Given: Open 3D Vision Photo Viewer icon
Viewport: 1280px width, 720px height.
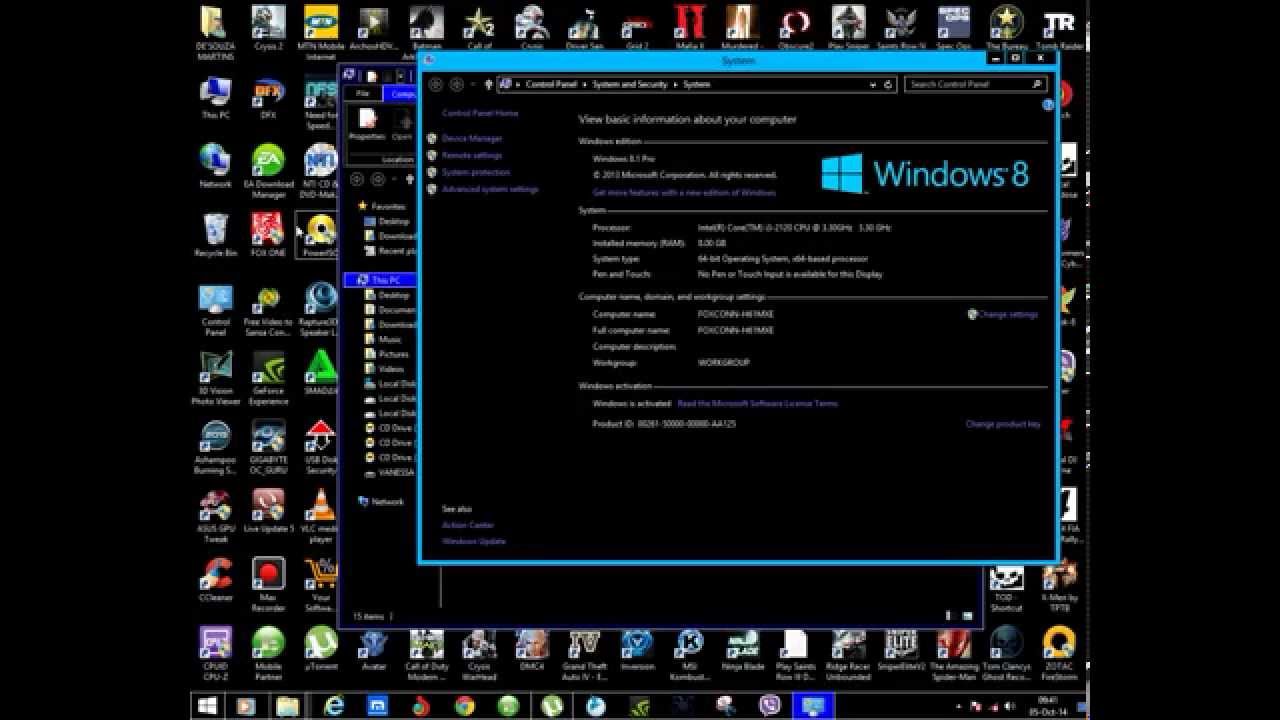Looking at the screenshot, I should (215, 378).
